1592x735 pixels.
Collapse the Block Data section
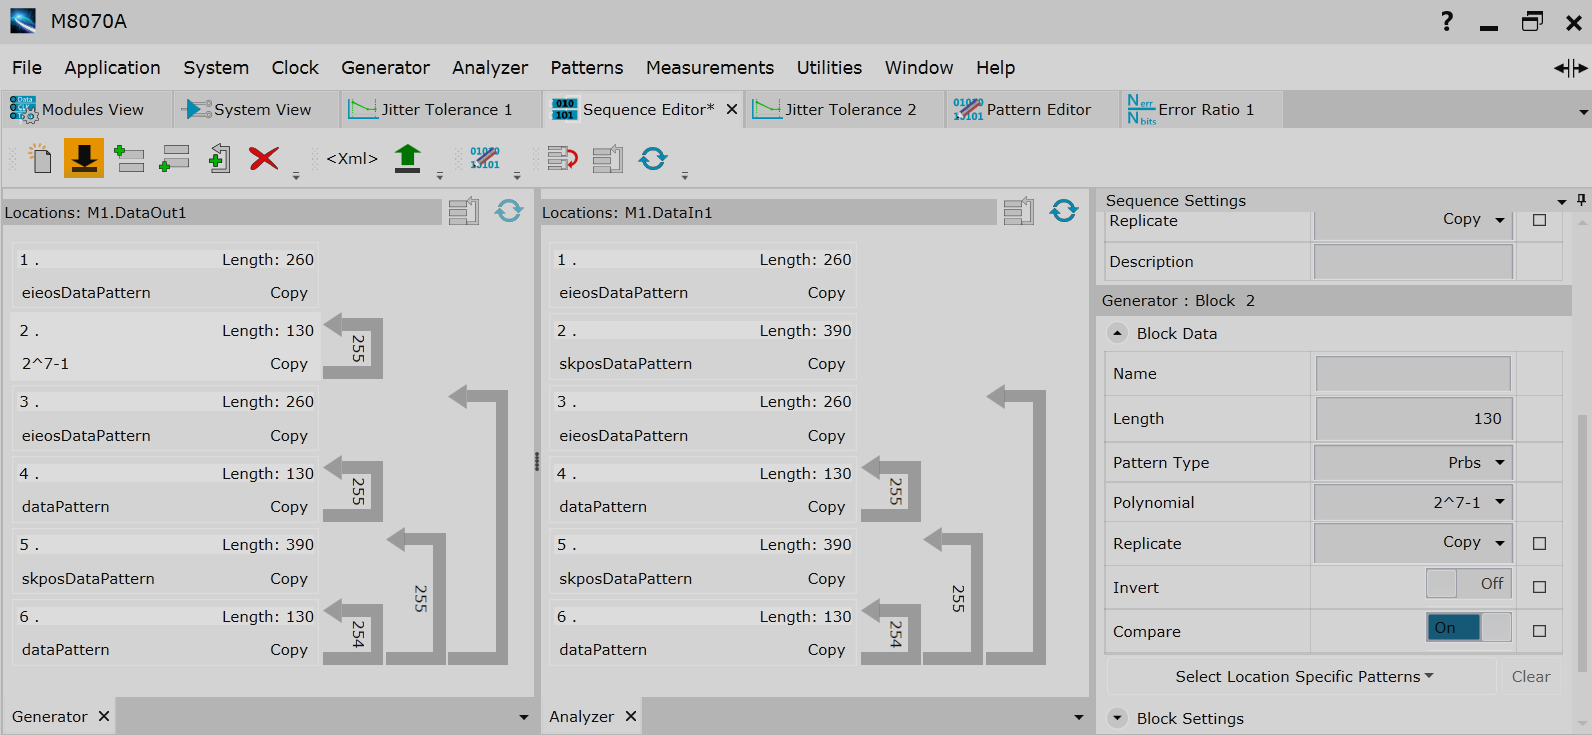pyautogui.click(x=1118, y=334)
